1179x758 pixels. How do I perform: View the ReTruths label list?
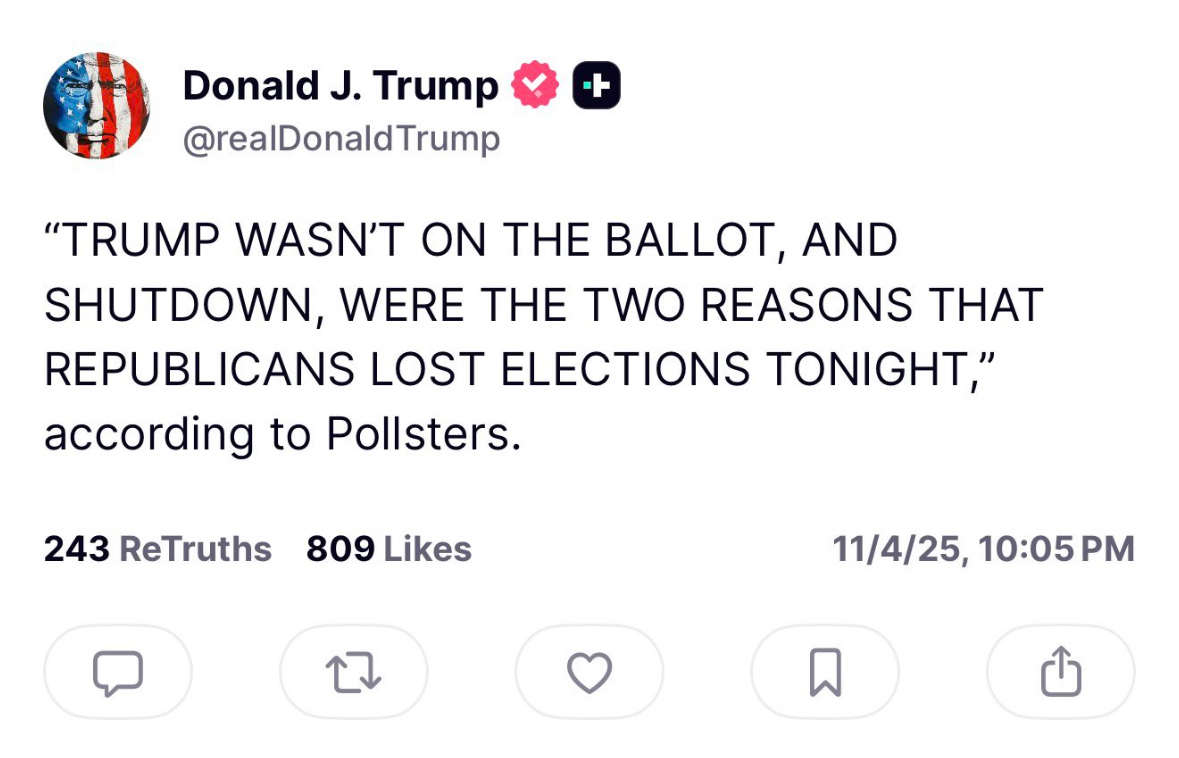tap(195, 549)
